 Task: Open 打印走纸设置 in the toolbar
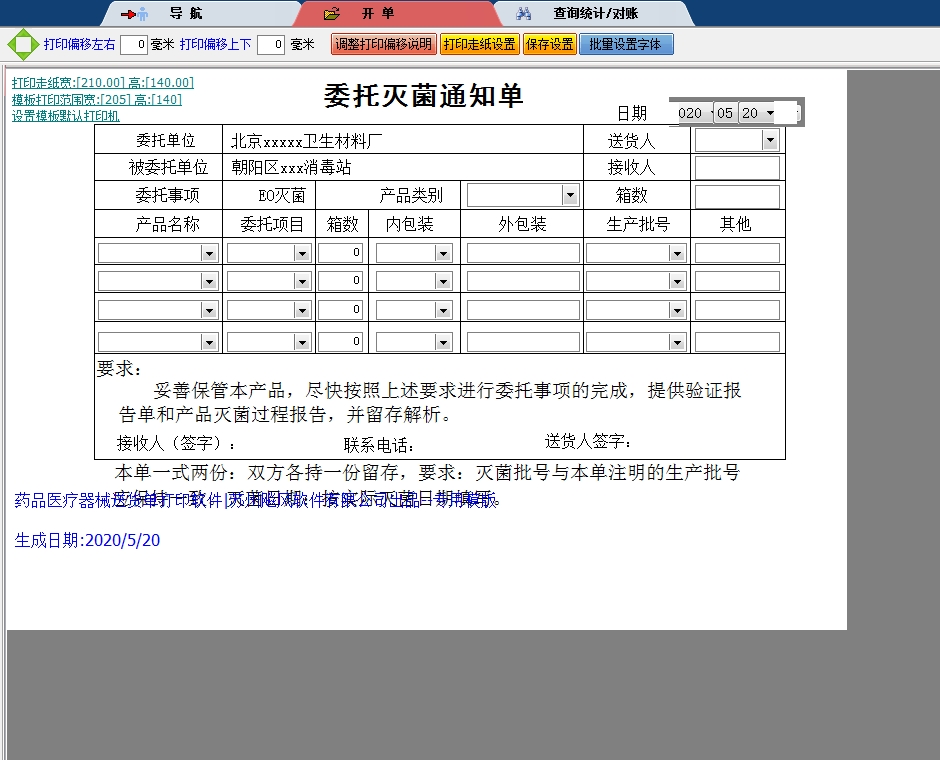[x=479, y=43]
